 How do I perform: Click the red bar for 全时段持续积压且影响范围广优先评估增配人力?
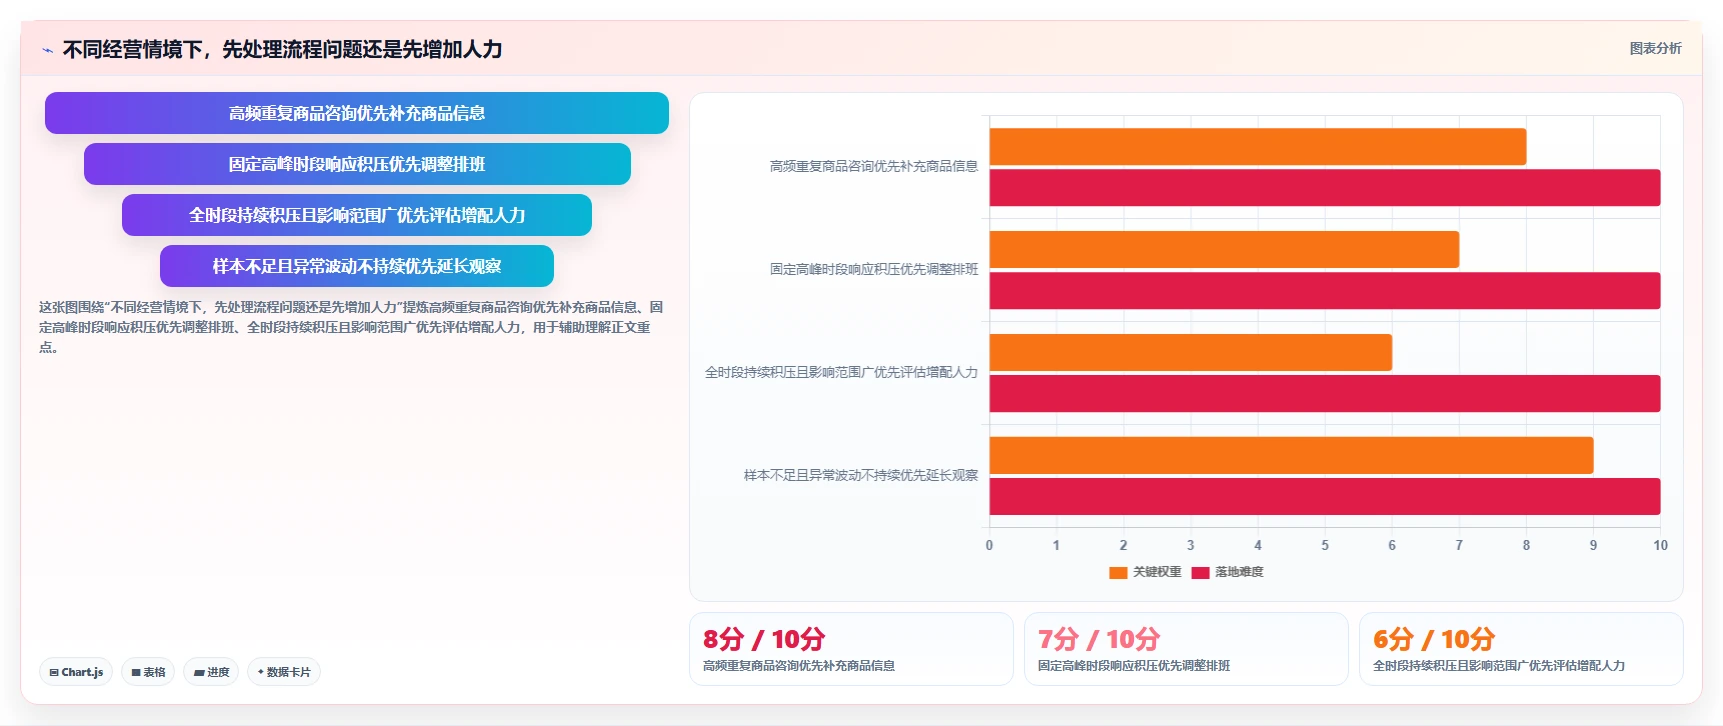[1325, 394]
